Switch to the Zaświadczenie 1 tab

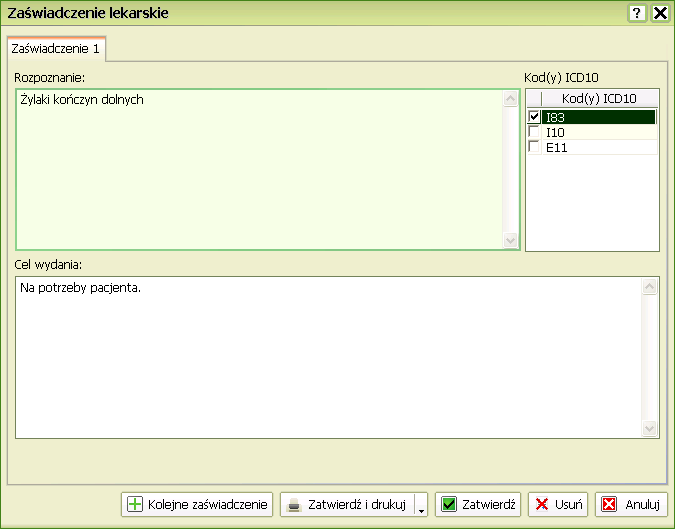(56, 49)
